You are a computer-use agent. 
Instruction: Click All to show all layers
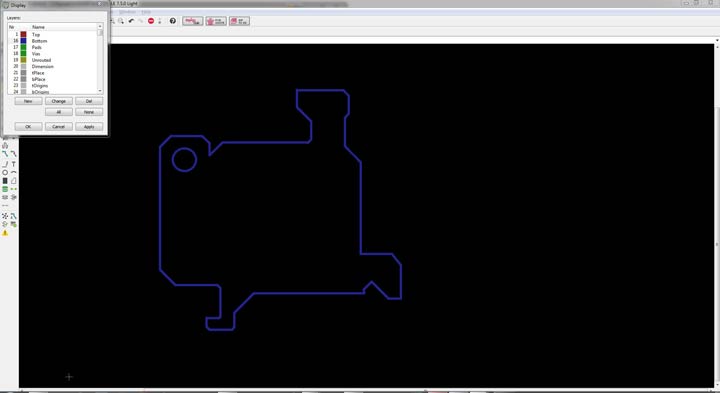pos(58,112)
